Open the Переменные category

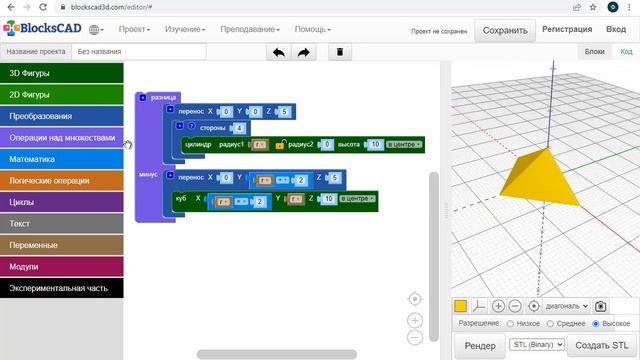62,245
